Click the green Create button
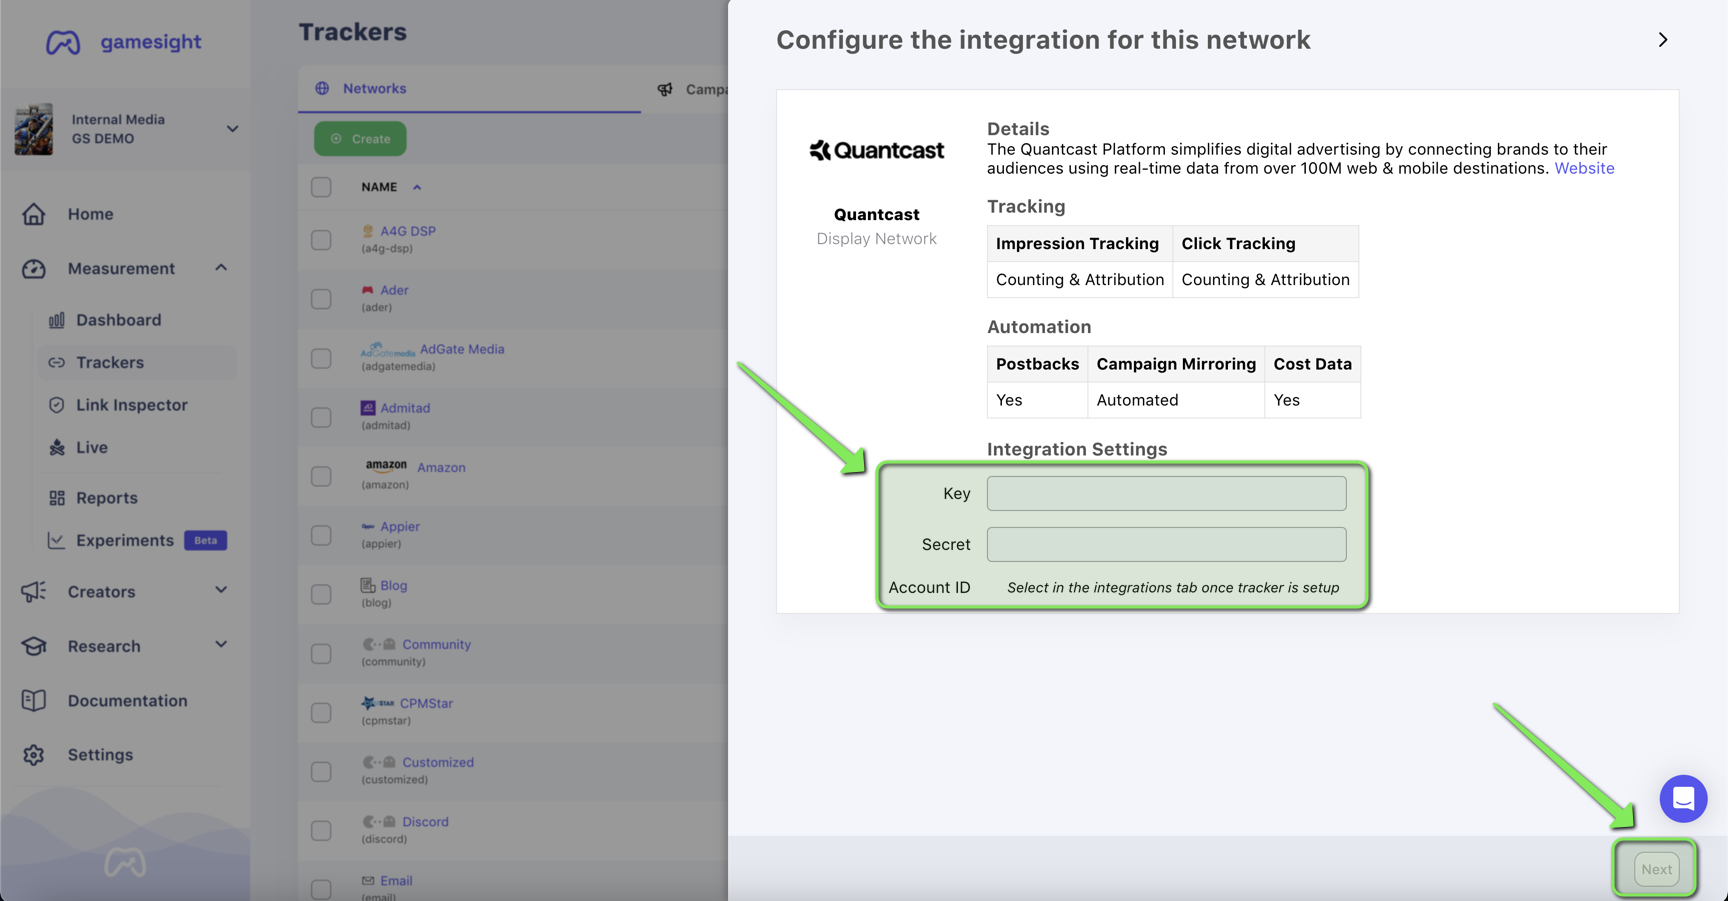 360,139
